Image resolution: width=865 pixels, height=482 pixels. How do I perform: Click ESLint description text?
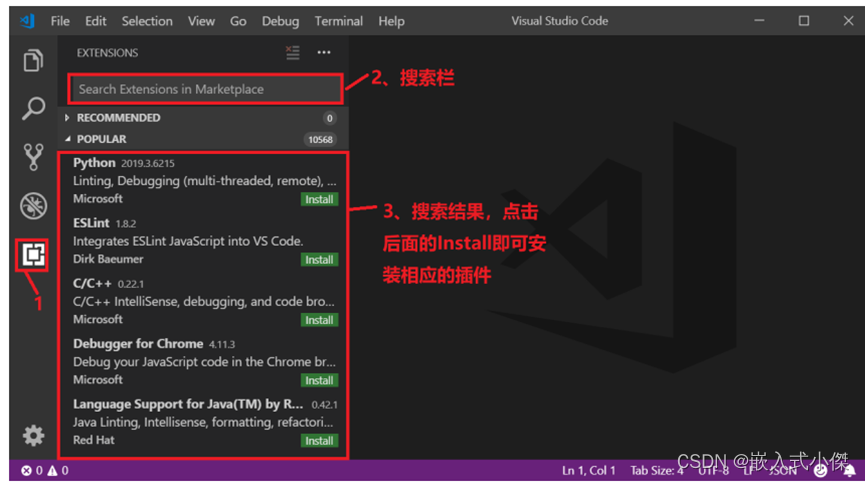point(188,241)
